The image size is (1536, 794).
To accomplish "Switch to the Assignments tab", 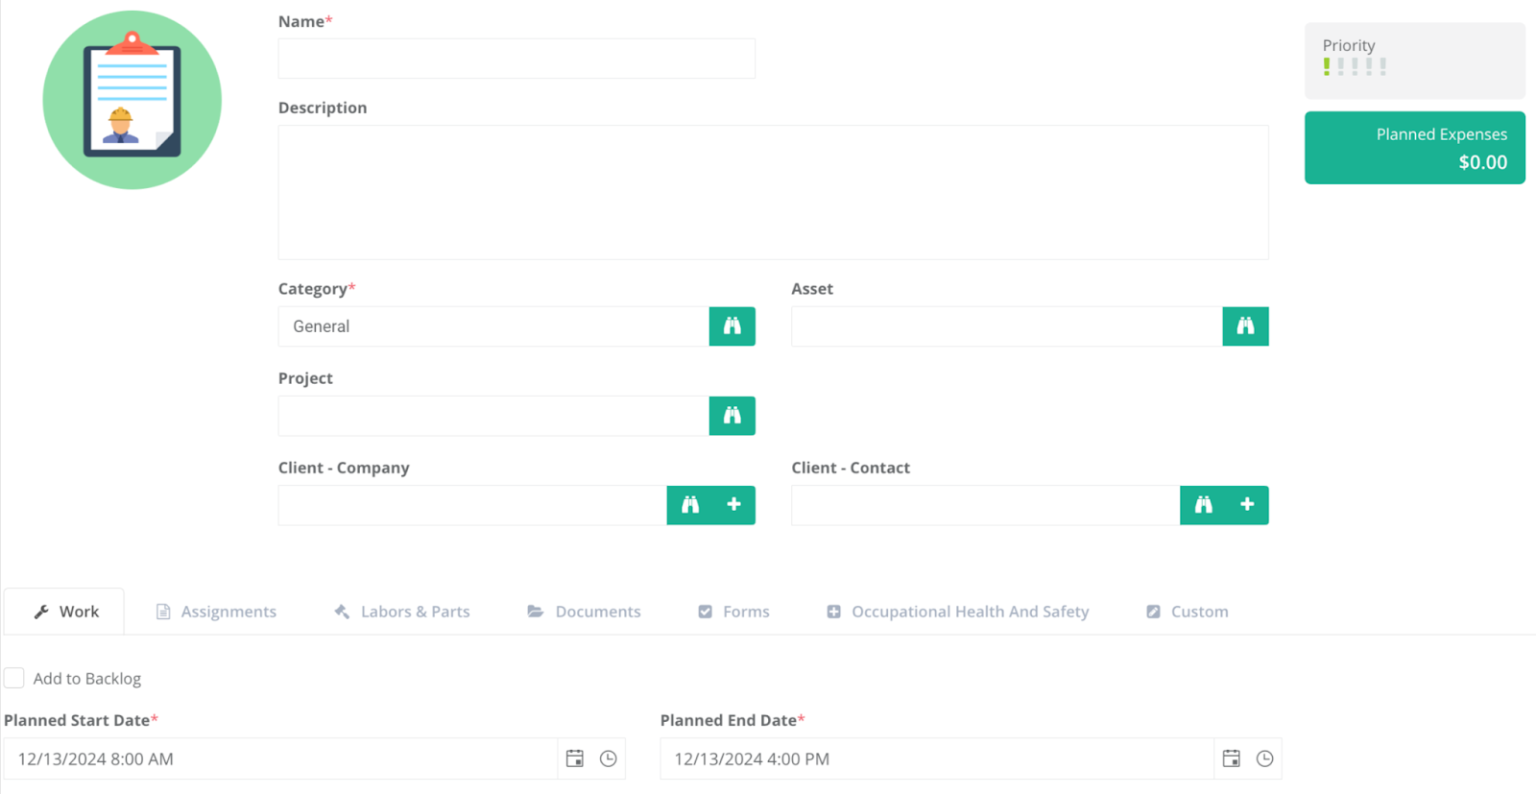I will pyautogui.click(x=216, y=611).
